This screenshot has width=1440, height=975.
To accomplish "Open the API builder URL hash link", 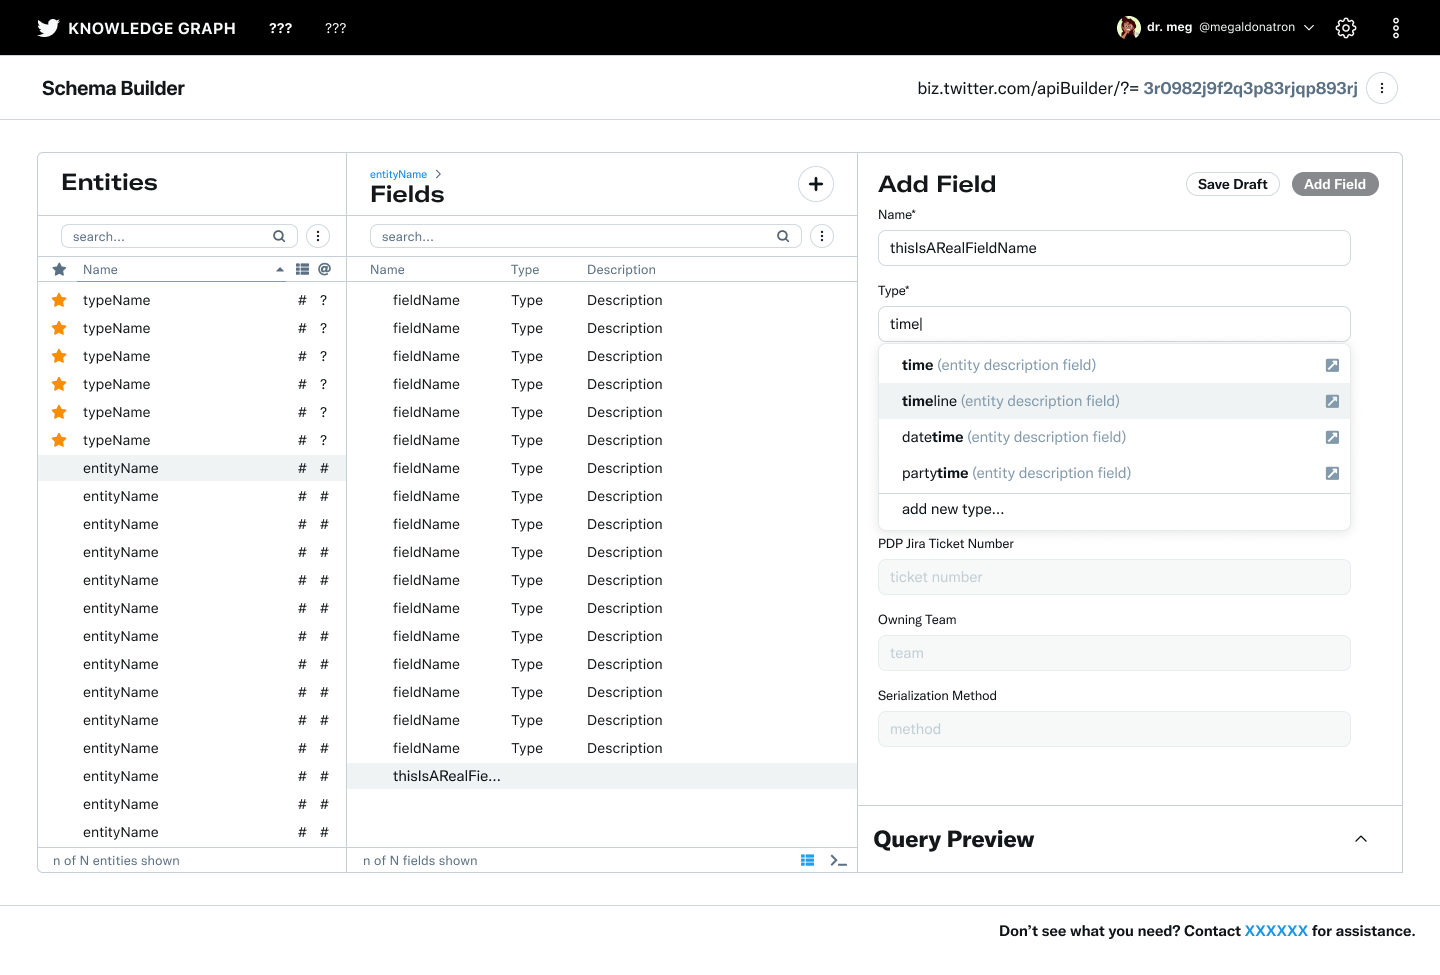I will (x=1250, y=88).
